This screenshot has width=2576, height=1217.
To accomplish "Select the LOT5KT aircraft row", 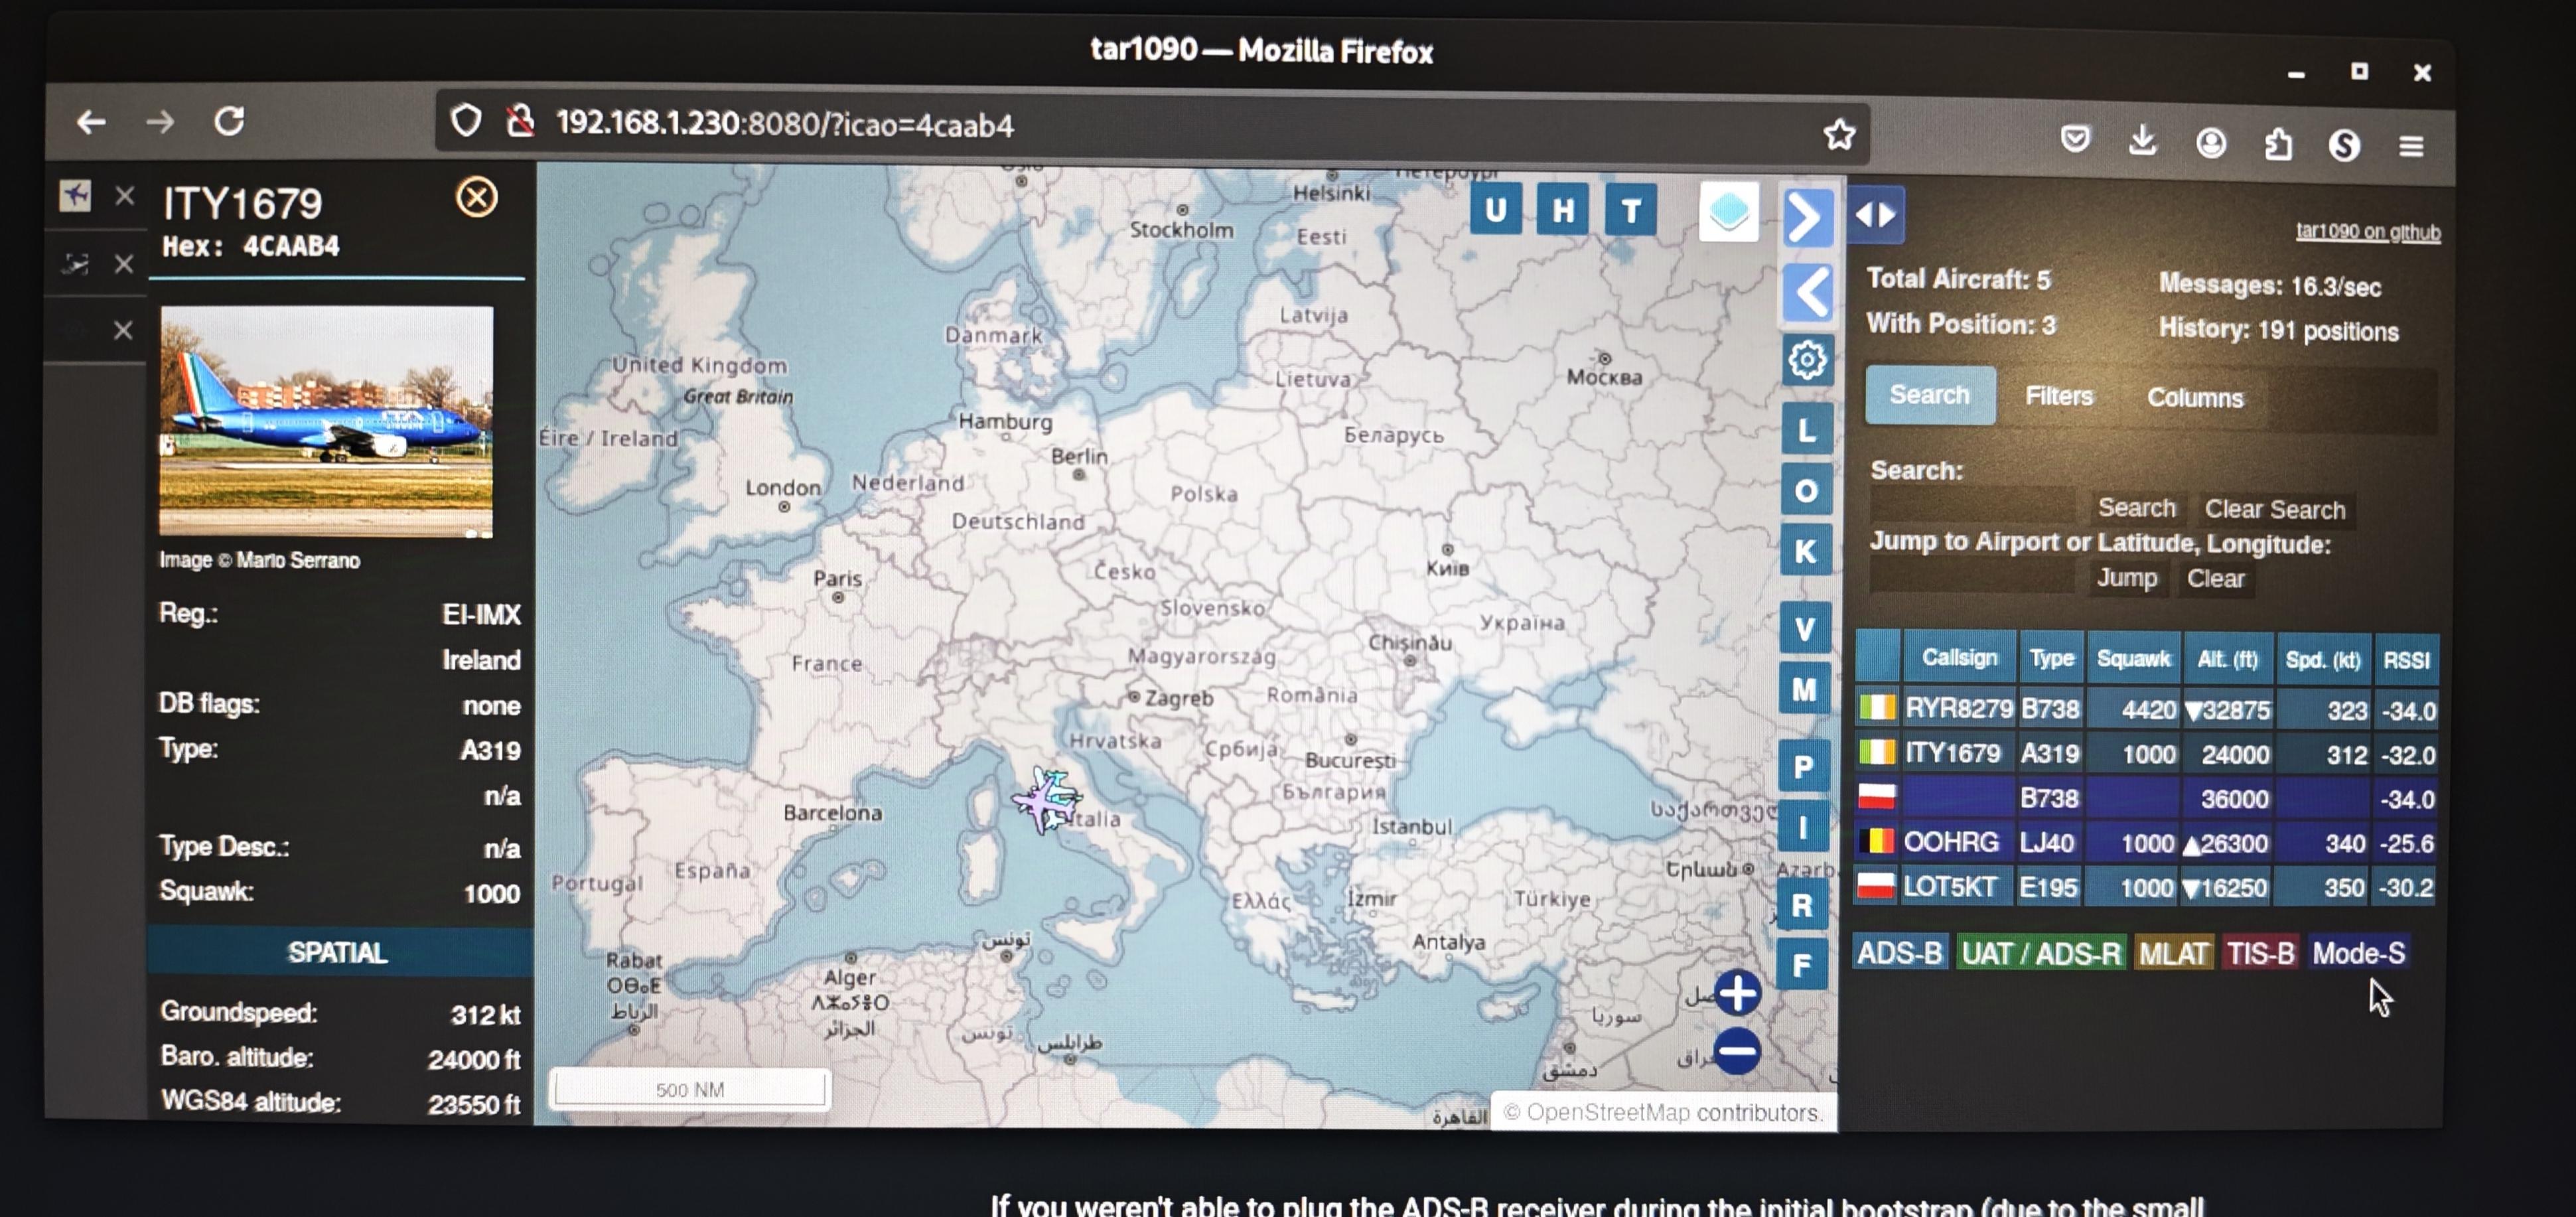I will coord(2144,886).
